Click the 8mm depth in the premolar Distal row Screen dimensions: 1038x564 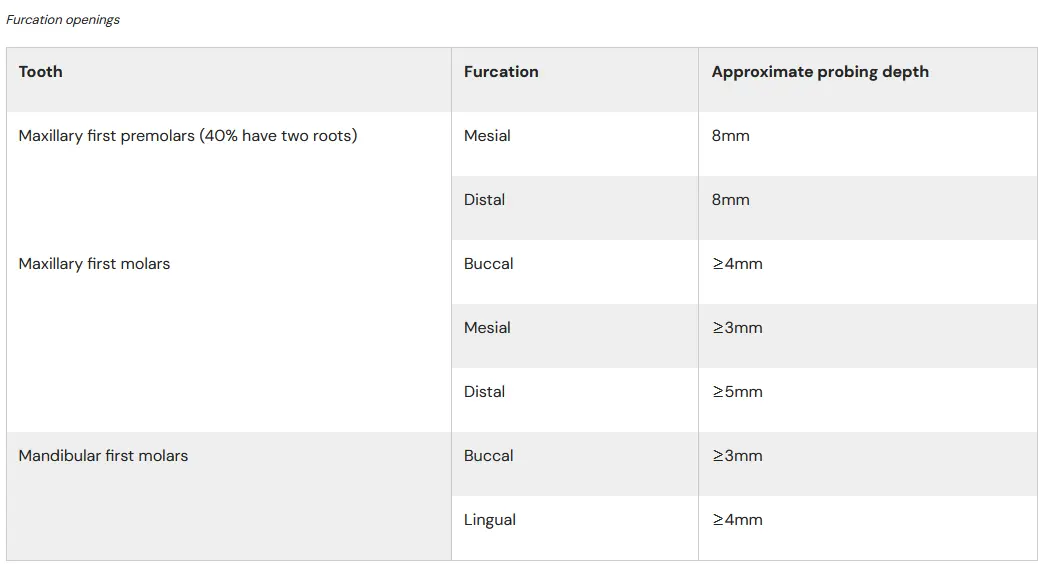pos(868,208)
